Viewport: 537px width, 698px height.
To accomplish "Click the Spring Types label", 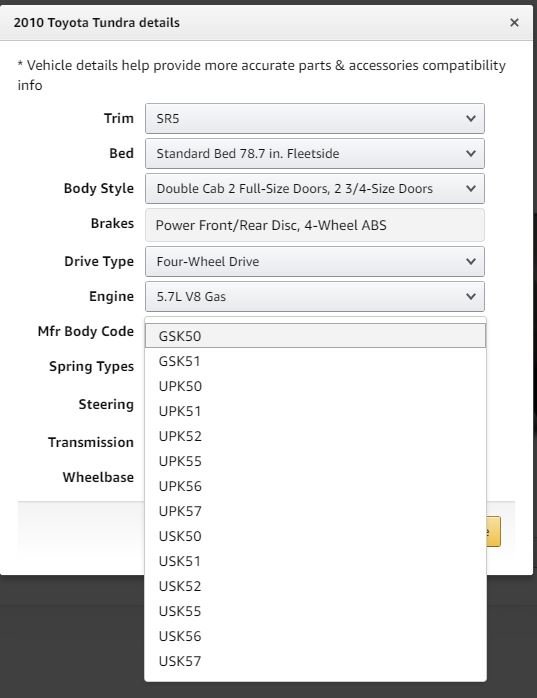I will coord(91,367).
